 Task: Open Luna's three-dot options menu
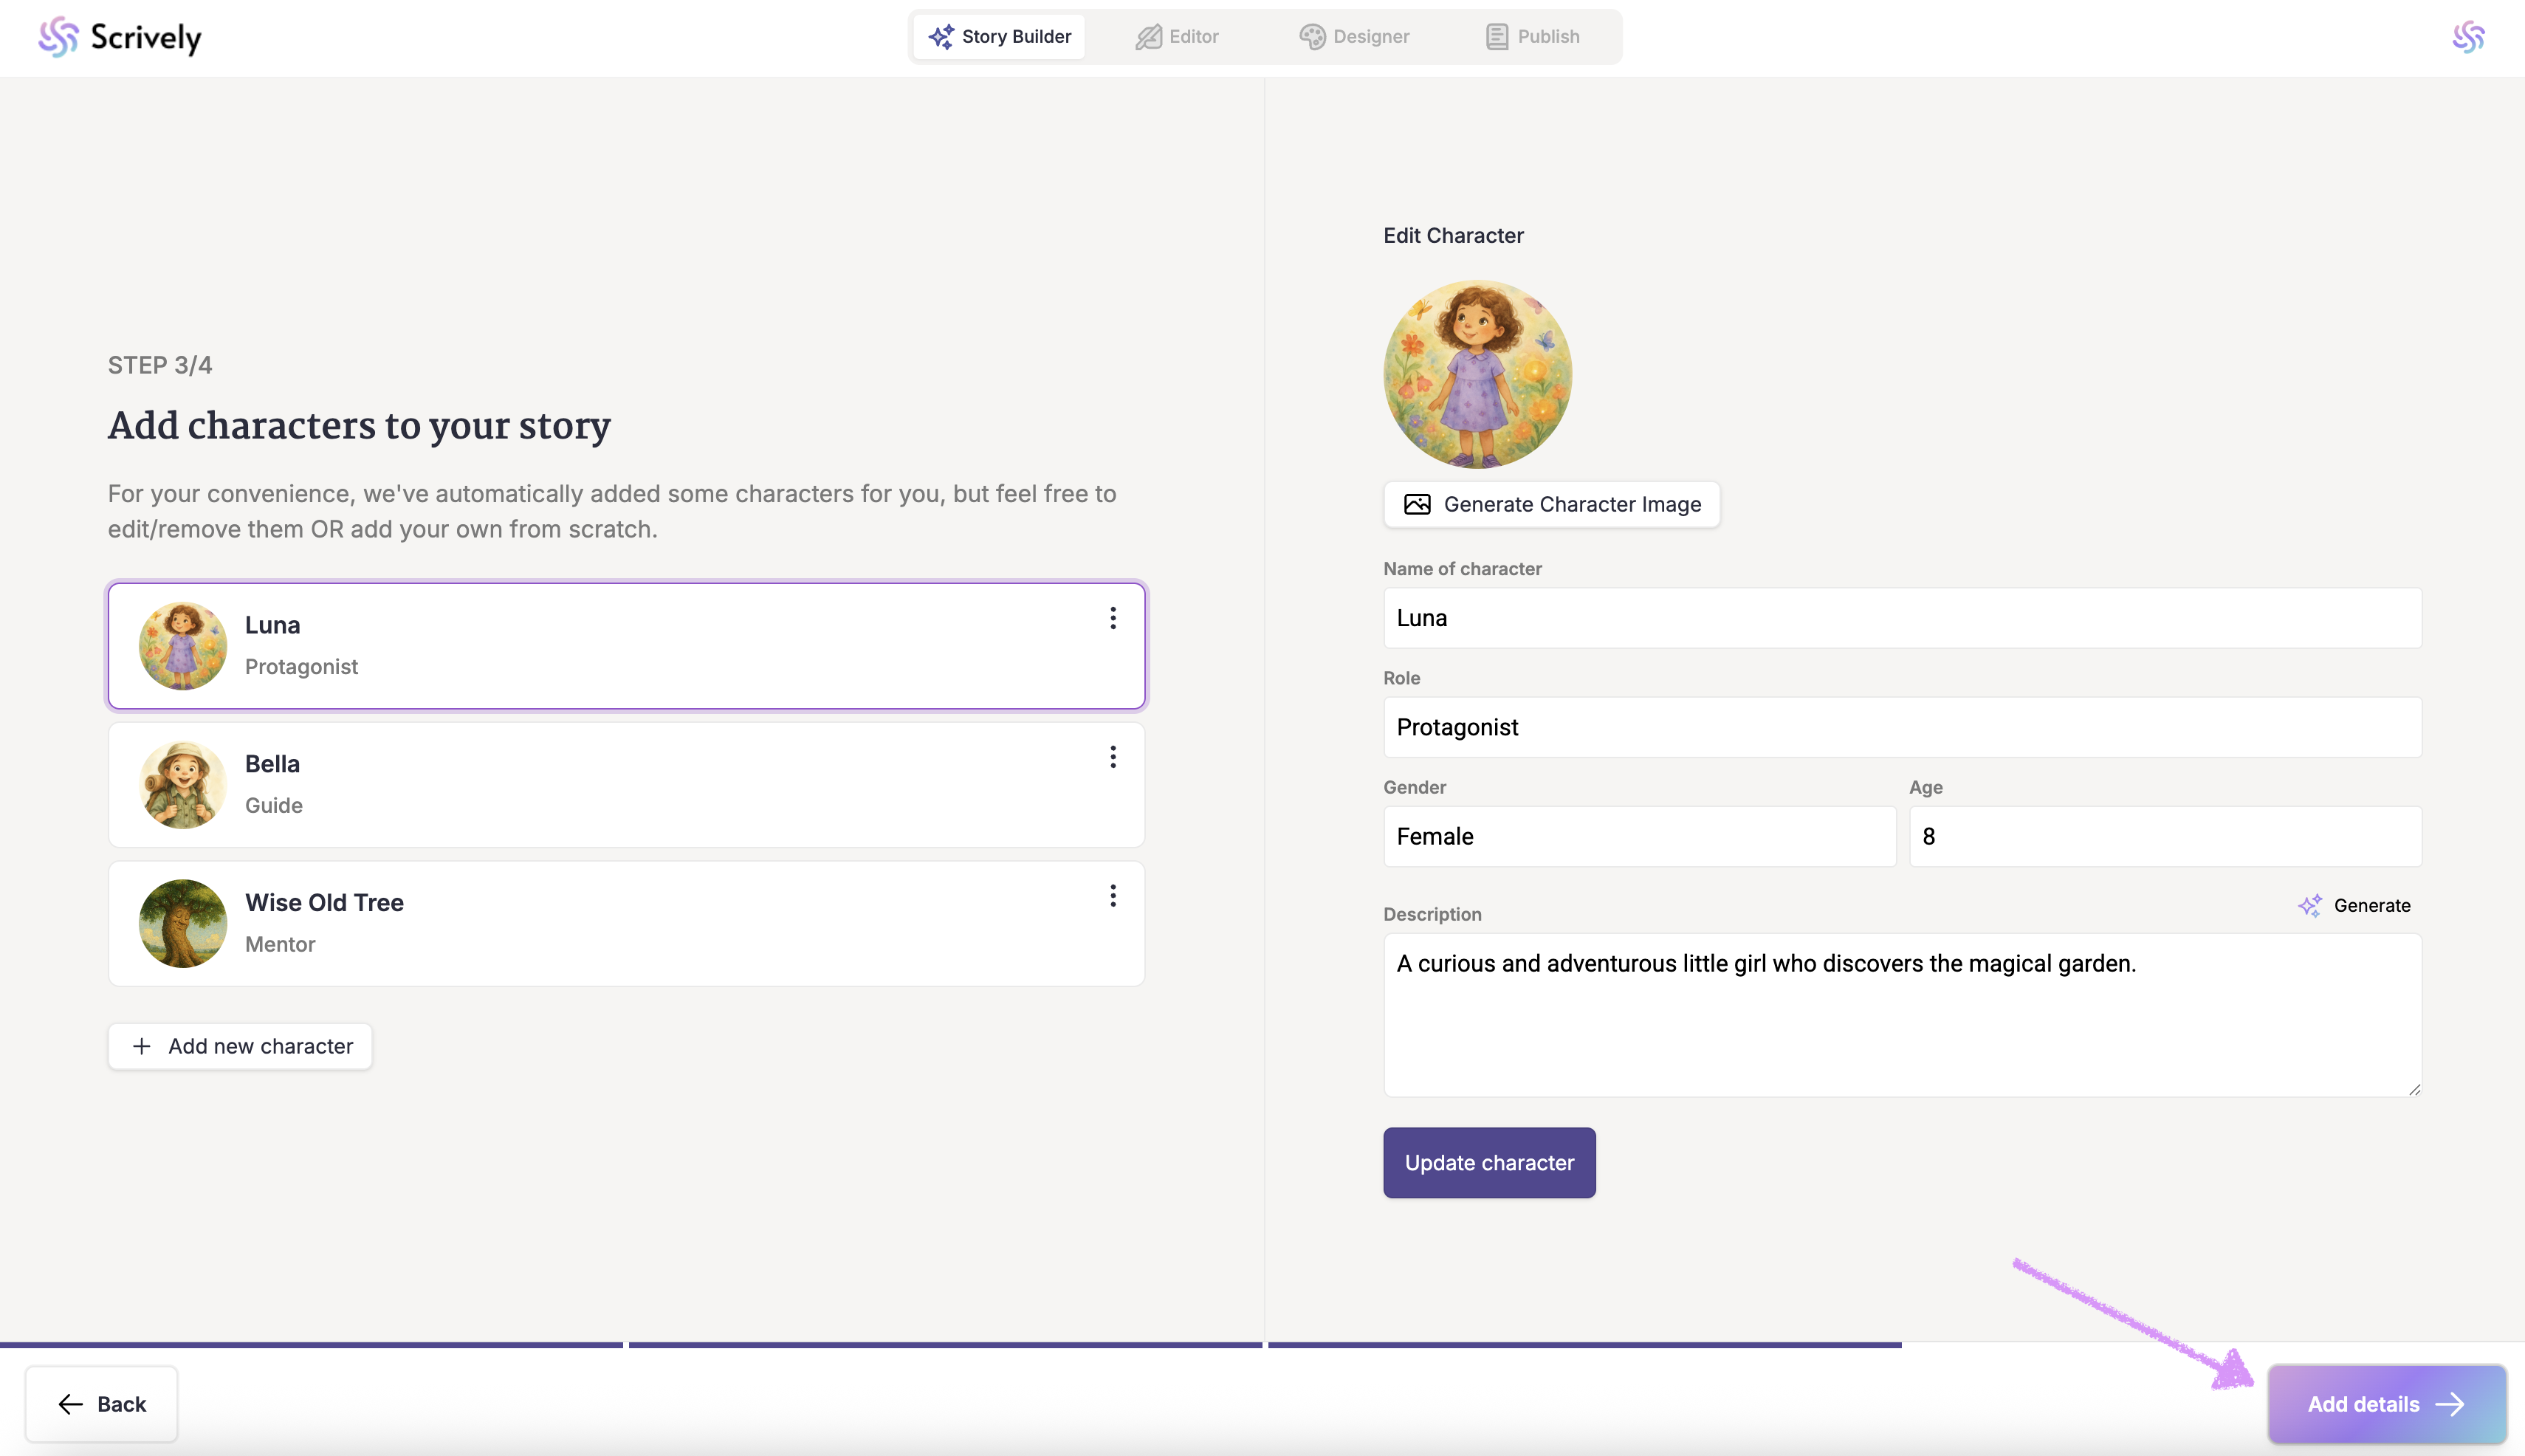1112,618
